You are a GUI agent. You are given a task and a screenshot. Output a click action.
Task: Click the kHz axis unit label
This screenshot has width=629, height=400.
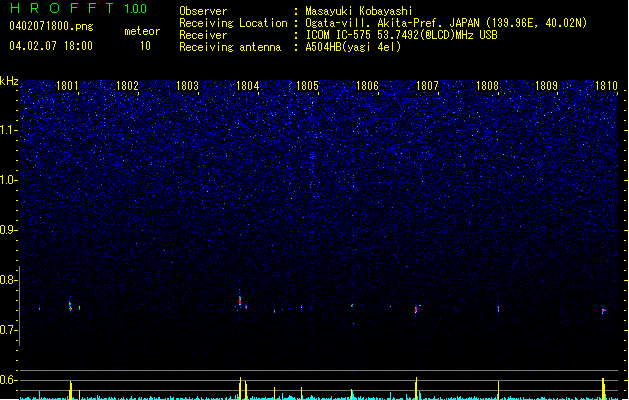(x=9, y=81)
